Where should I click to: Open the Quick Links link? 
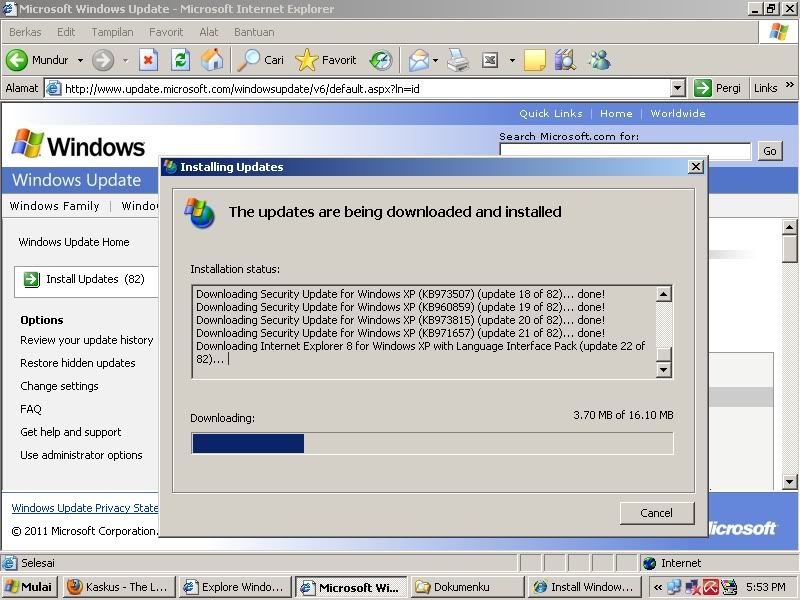click(551, 113)
